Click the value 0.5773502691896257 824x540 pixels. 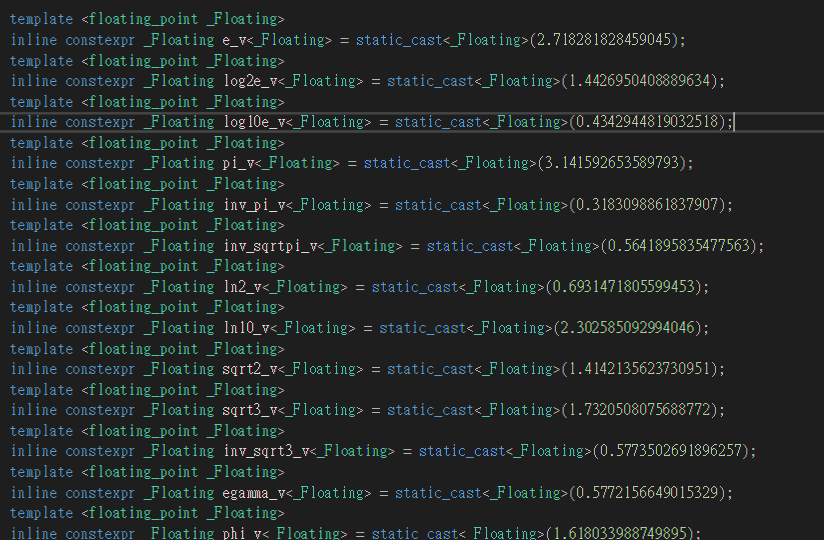point(671,450)
